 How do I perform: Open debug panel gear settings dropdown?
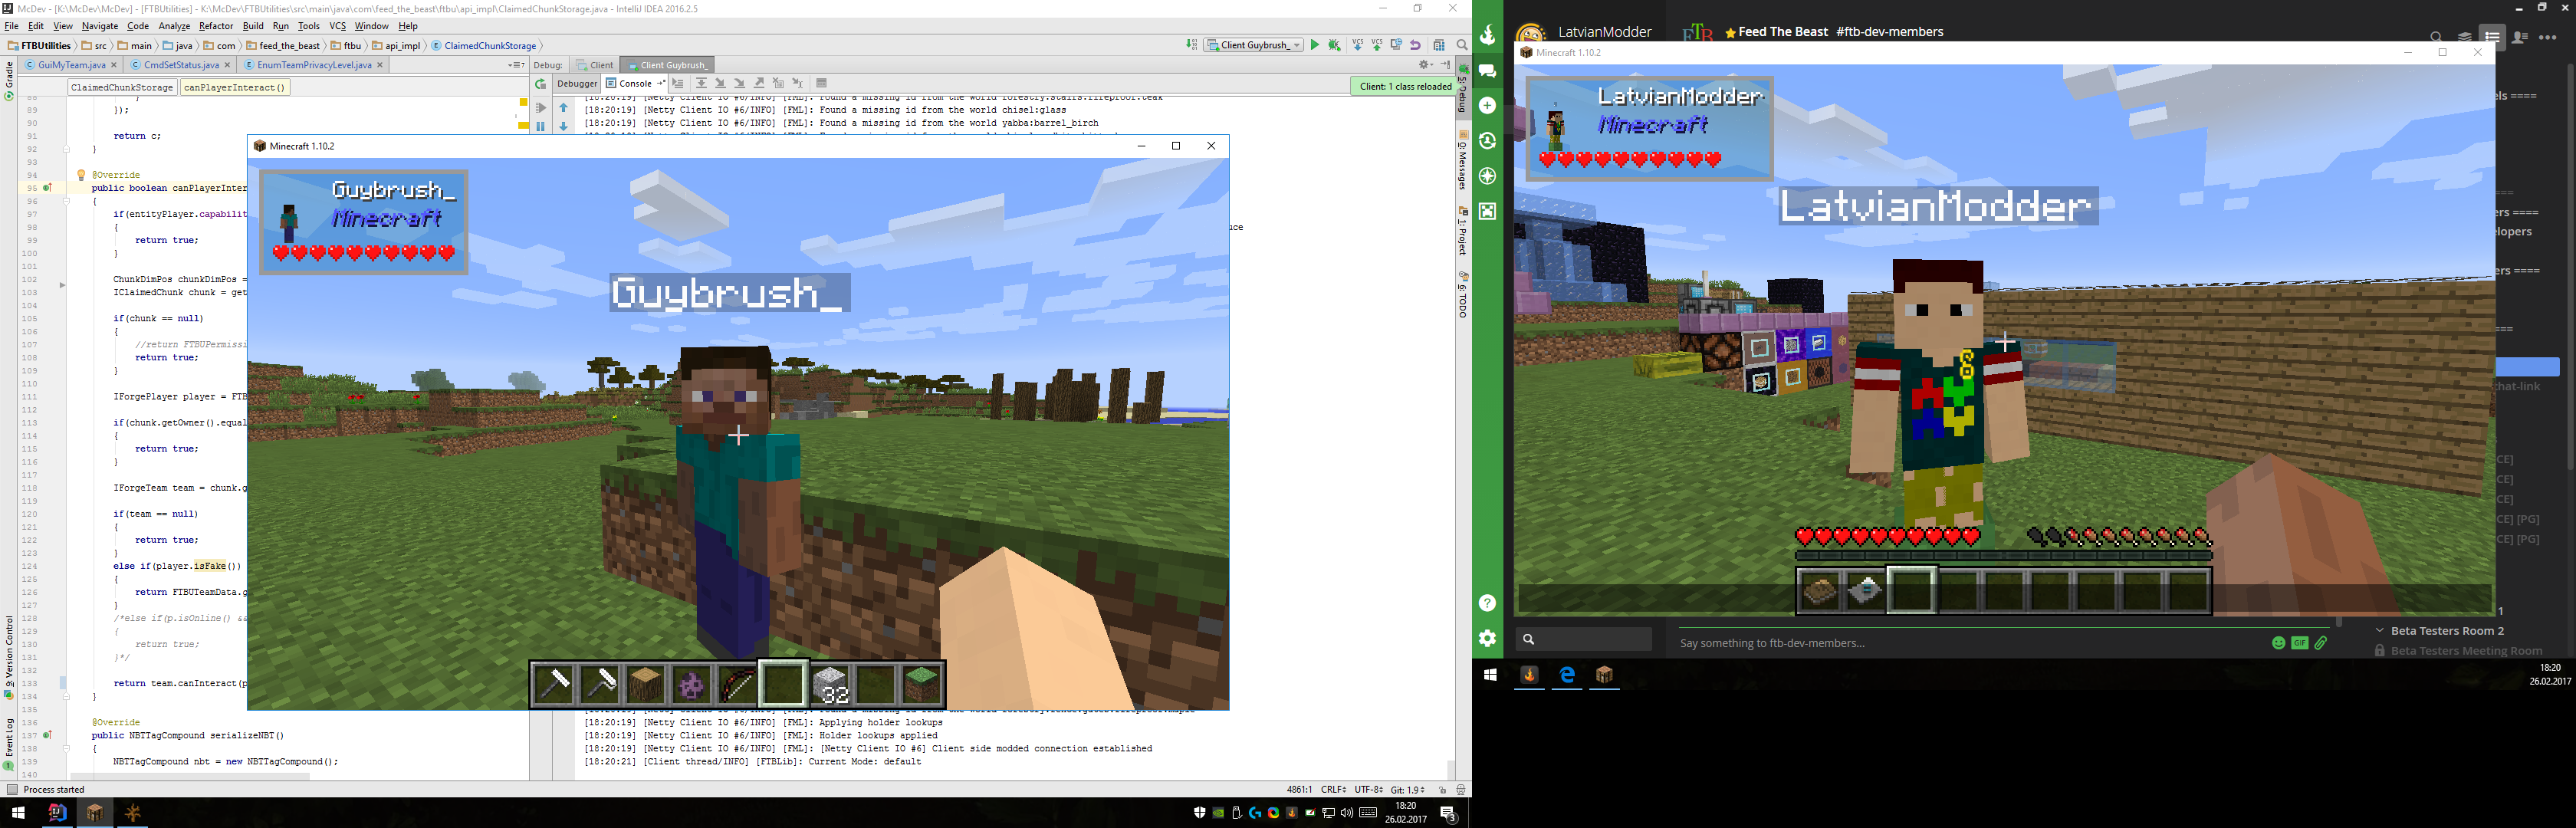1426,65
